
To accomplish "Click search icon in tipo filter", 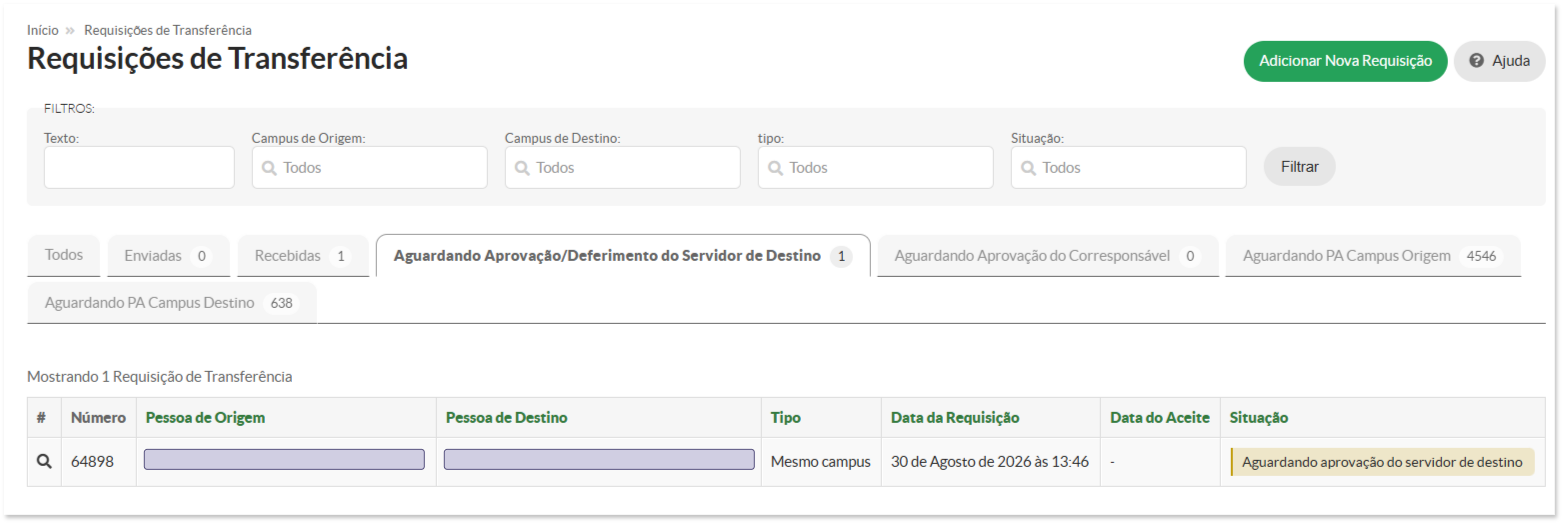I will pyautogui.click(x=775, y=168).
